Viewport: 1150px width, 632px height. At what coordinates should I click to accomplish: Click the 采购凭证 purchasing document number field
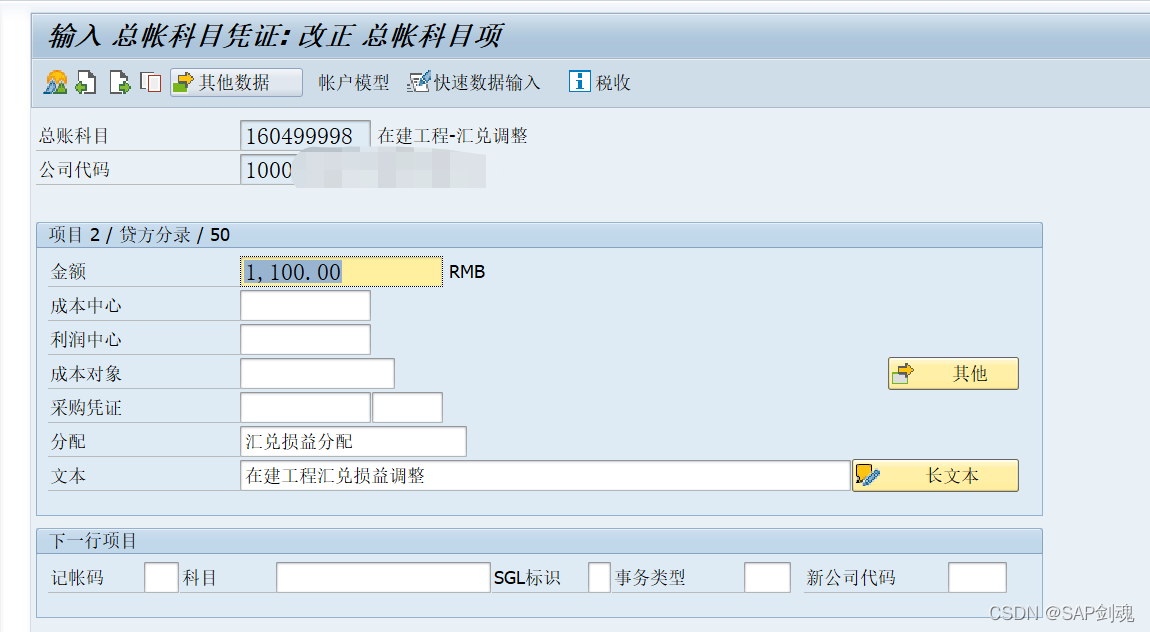click(x=305, y=408)
